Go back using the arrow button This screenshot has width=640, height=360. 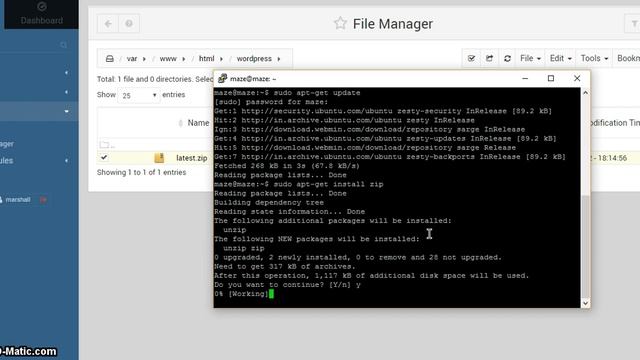[x=108, y=24]
